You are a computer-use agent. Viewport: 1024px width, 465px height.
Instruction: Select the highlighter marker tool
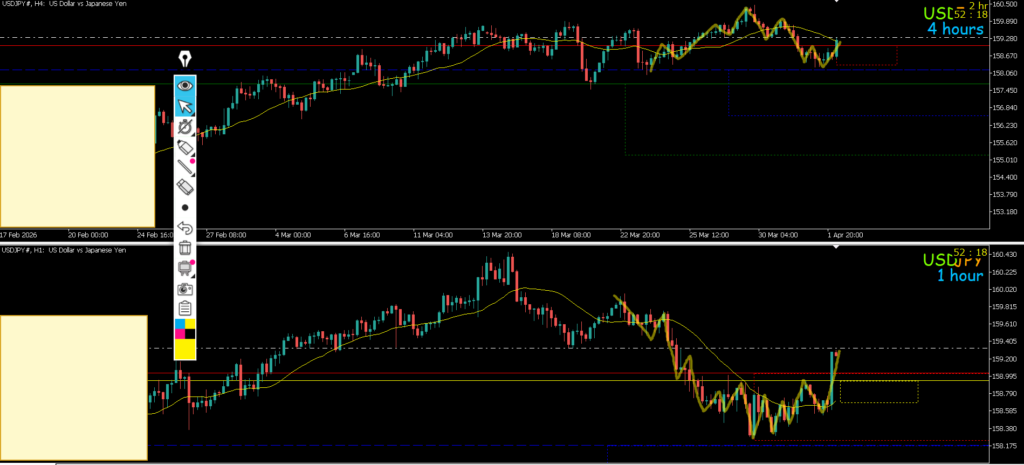(185, 147)
